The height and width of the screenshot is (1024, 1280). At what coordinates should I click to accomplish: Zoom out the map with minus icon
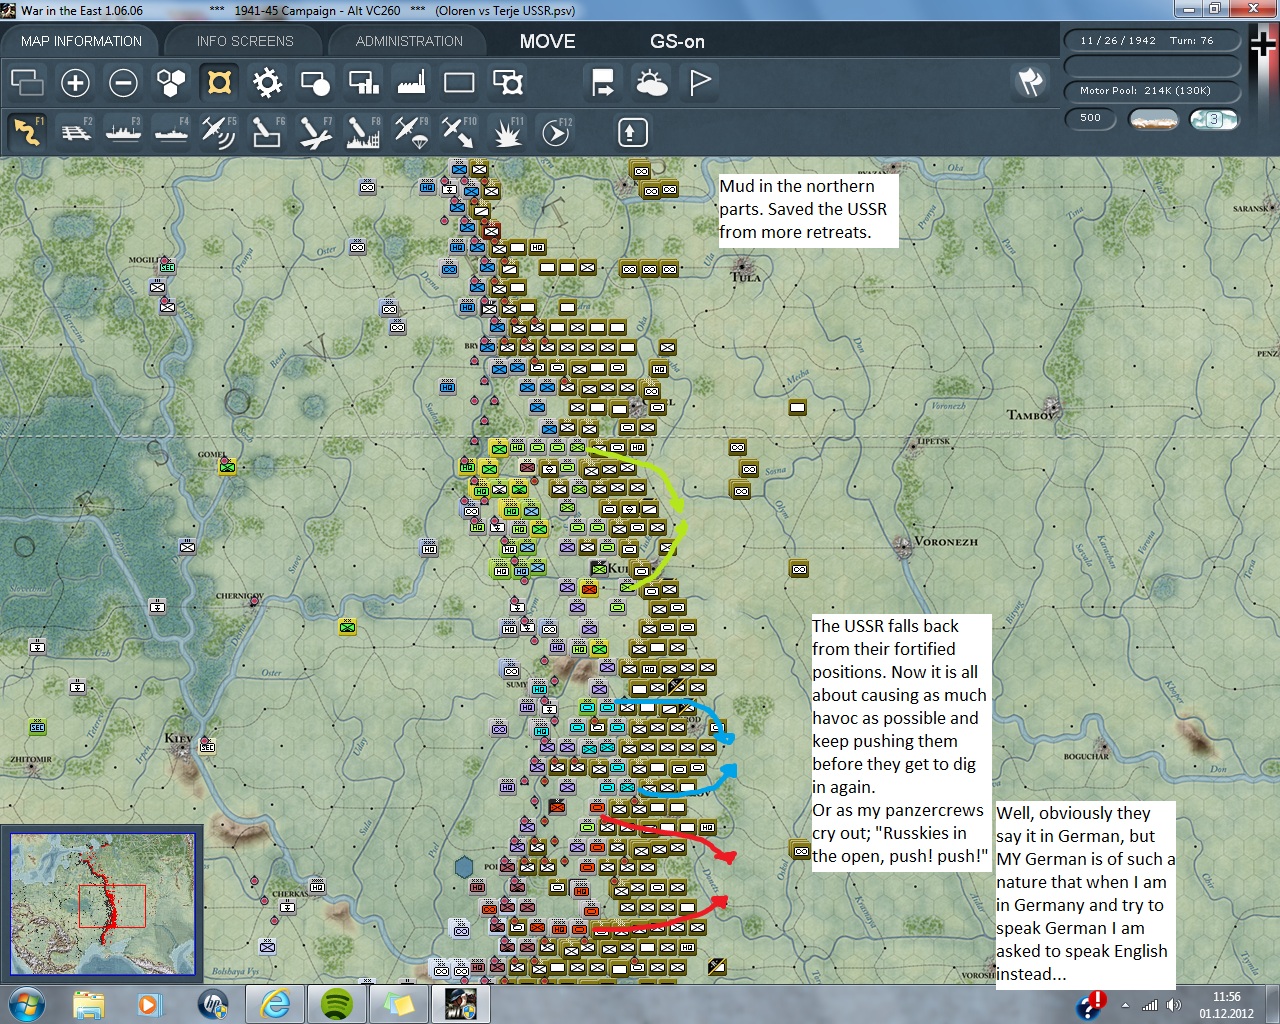point(123,82)
